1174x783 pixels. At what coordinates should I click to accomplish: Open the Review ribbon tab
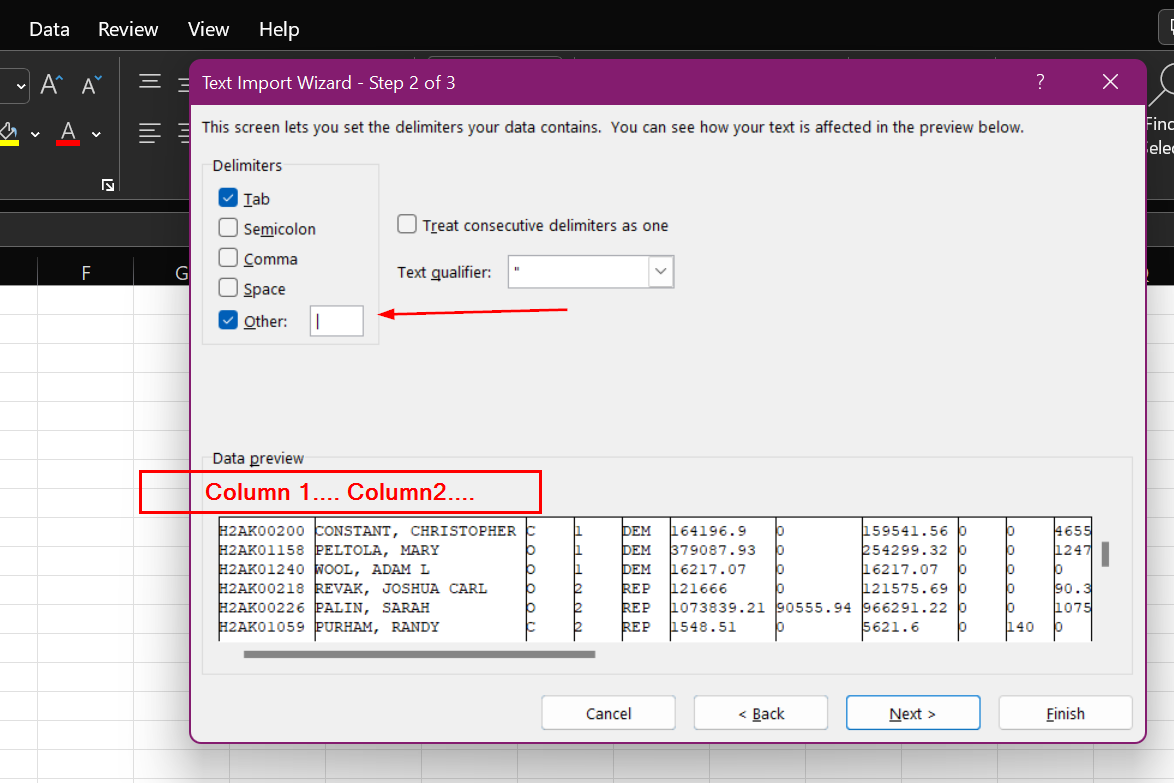click(128, 29)
